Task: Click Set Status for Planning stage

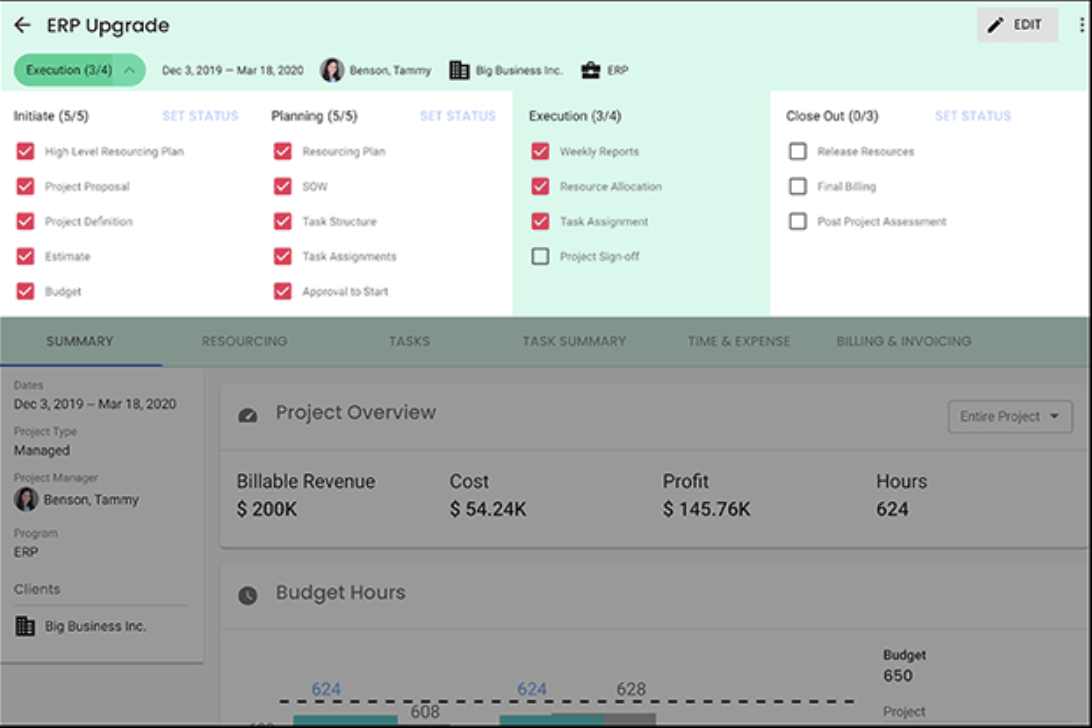Action: pyautogui.click(x=457, y=116)
